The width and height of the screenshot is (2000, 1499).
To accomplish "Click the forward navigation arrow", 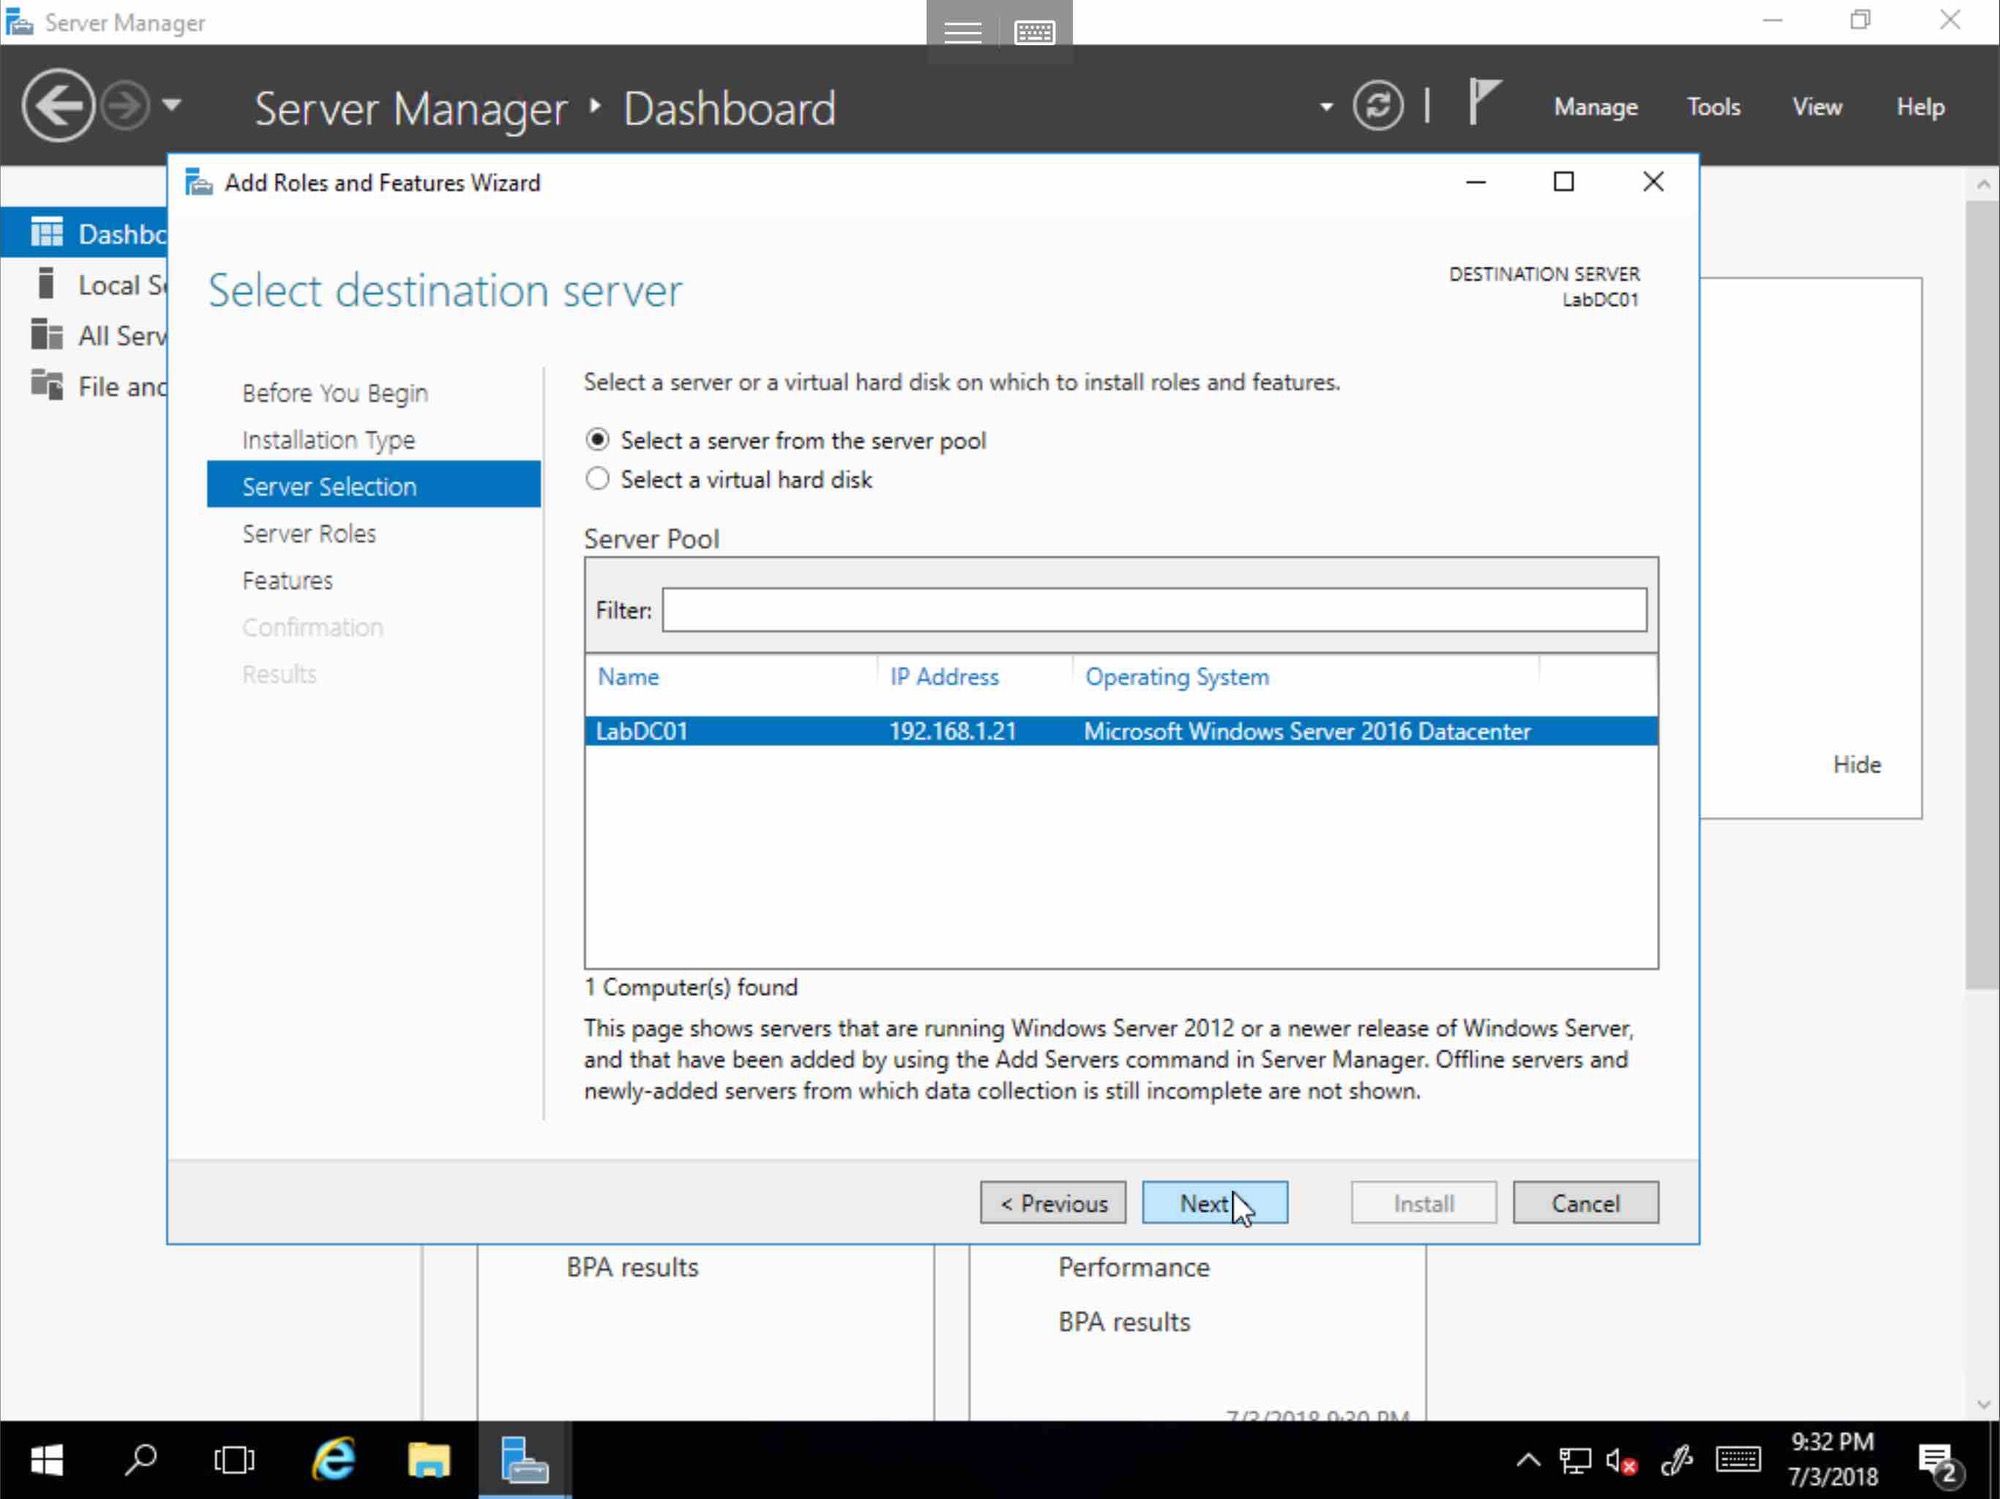I will pos(126,106).
